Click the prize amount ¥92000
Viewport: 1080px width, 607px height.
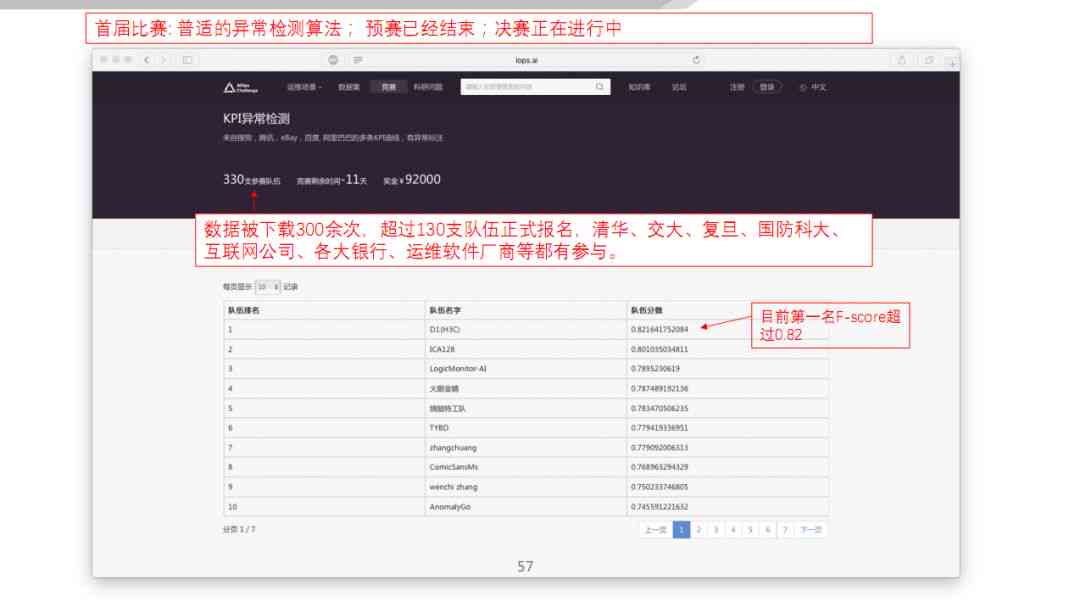click(x=422, y=179)
